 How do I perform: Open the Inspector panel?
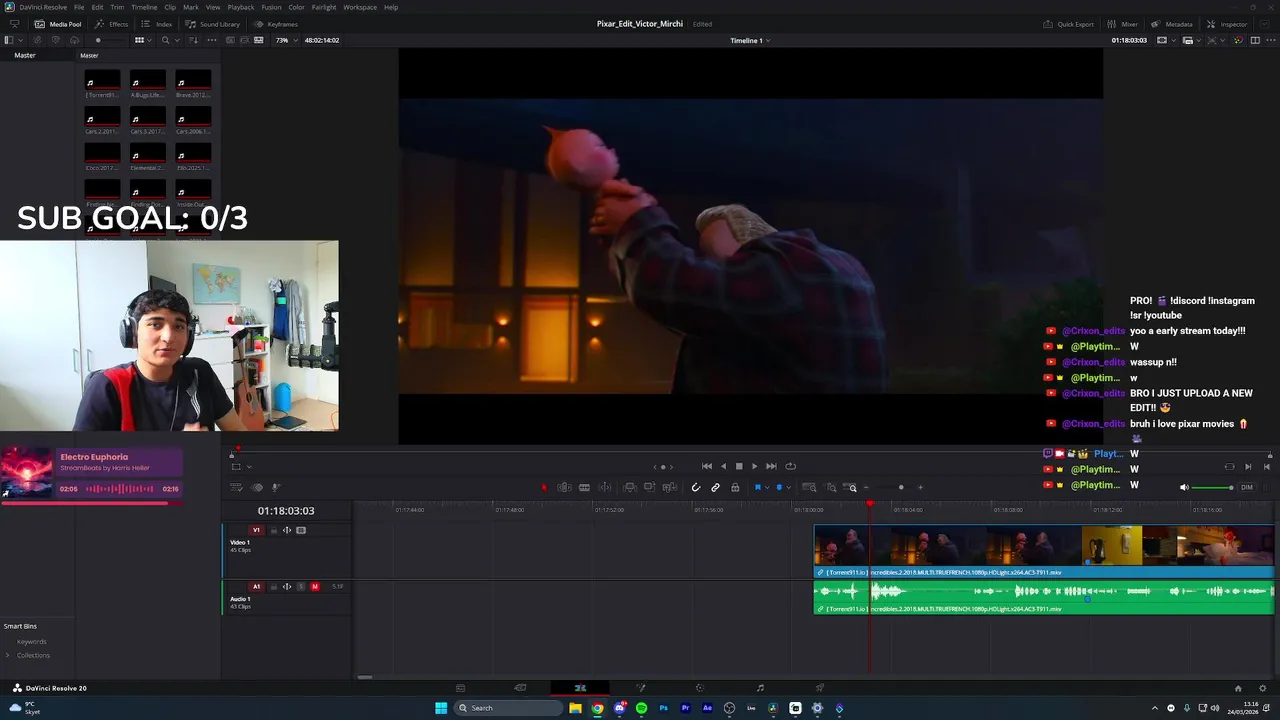click(1226, 24)
